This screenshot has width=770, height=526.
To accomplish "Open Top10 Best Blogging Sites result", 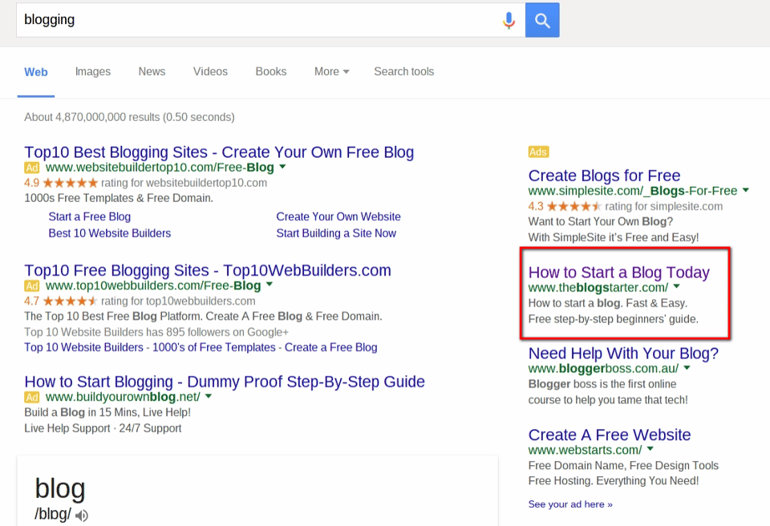I will coord(219,152).
